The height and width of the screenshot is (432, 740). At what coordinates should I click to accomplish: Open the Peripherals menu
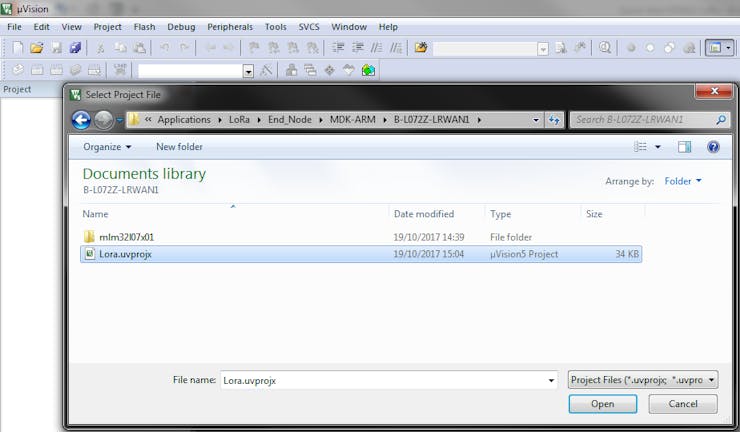pyautogui.click(x=230, y=27)
